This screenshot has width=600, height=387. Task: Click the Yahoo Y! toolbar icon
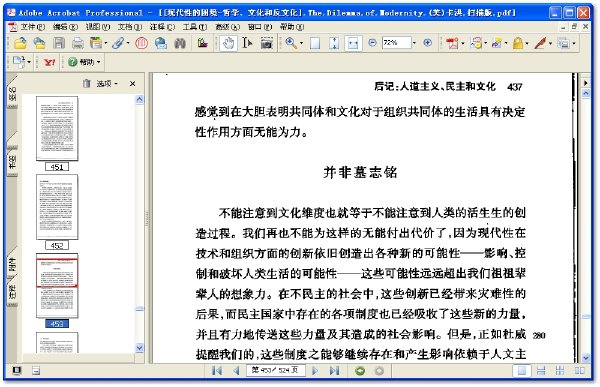click(49, 62)
